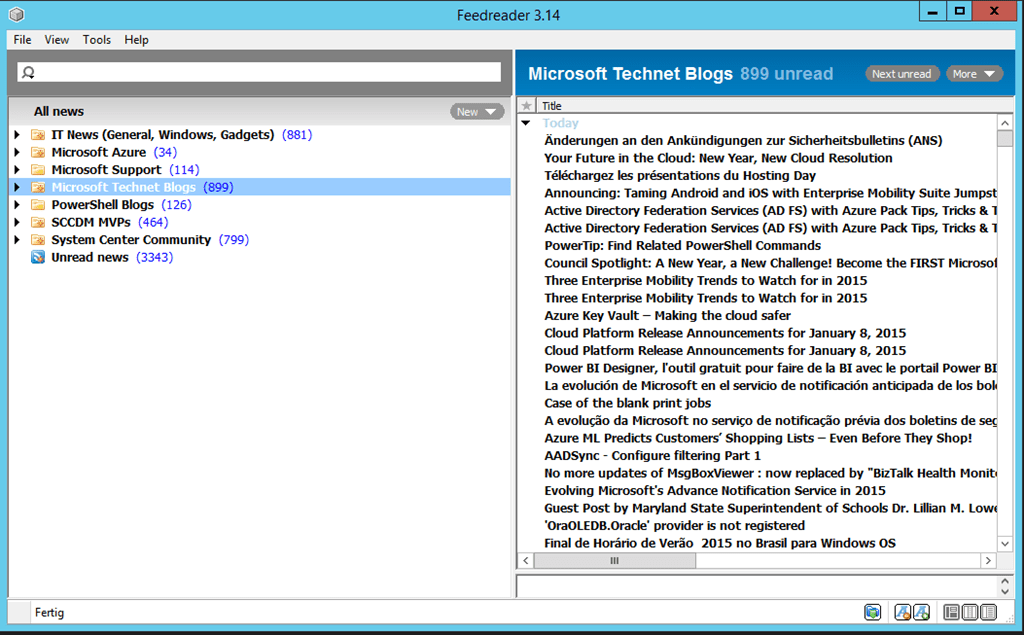Click the Microsoft Support folder icon

tap(38, 170)
